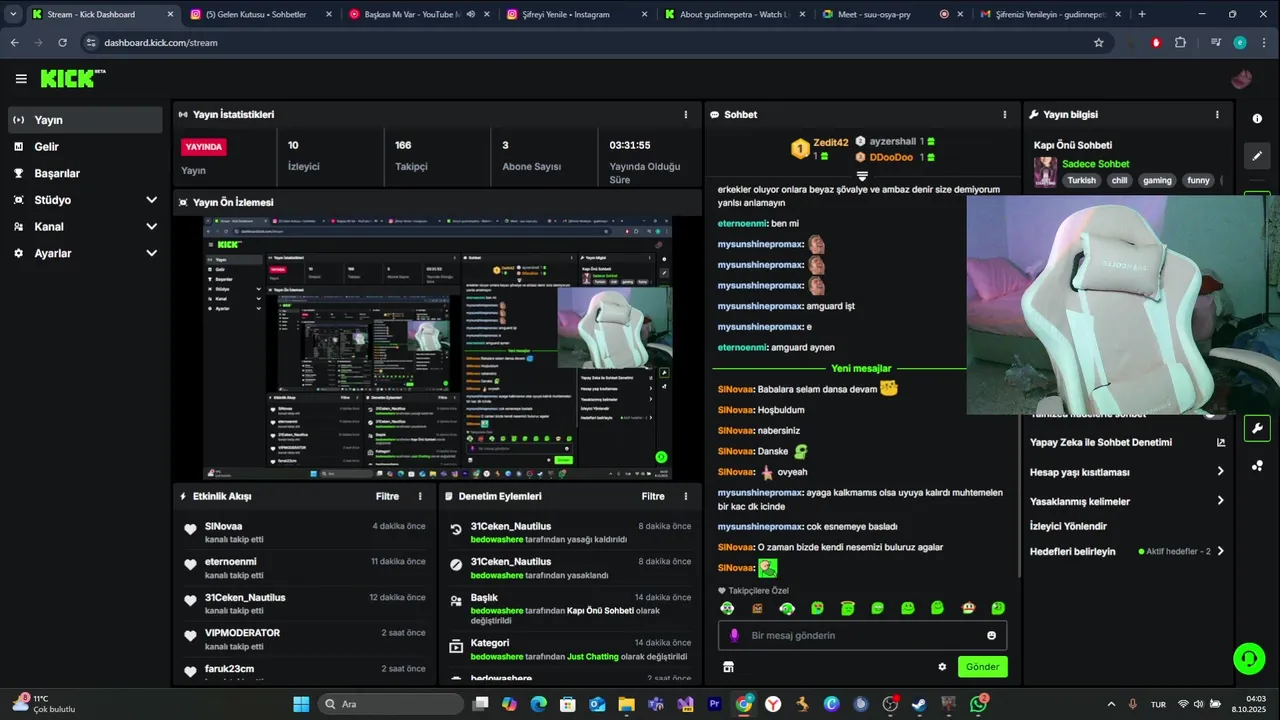Image resolution: width=1280 pixels, height=720 pixels.
Task: Open the Yayın bilgisi panel three-dot menu
Action: [x=1217, y=115]
